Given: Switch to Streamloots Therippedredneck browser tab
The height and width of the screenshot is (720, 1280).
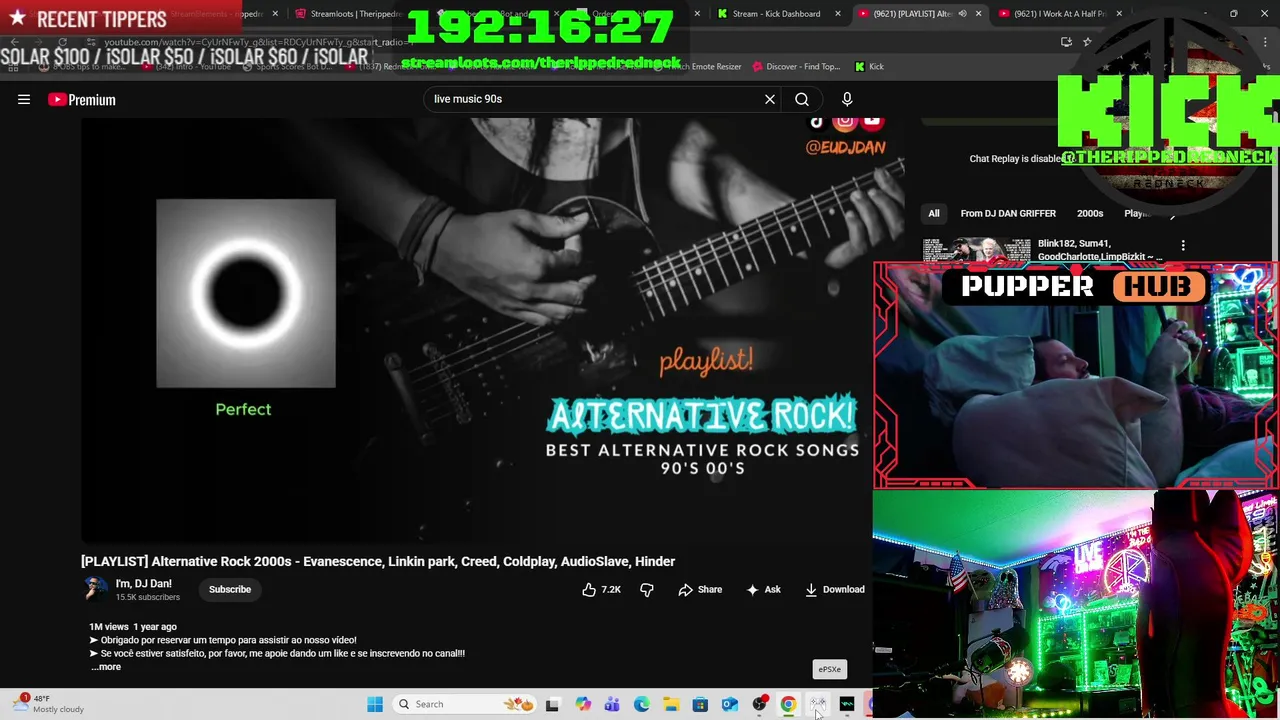Looking at the screenshot, I should click(356, 14).
